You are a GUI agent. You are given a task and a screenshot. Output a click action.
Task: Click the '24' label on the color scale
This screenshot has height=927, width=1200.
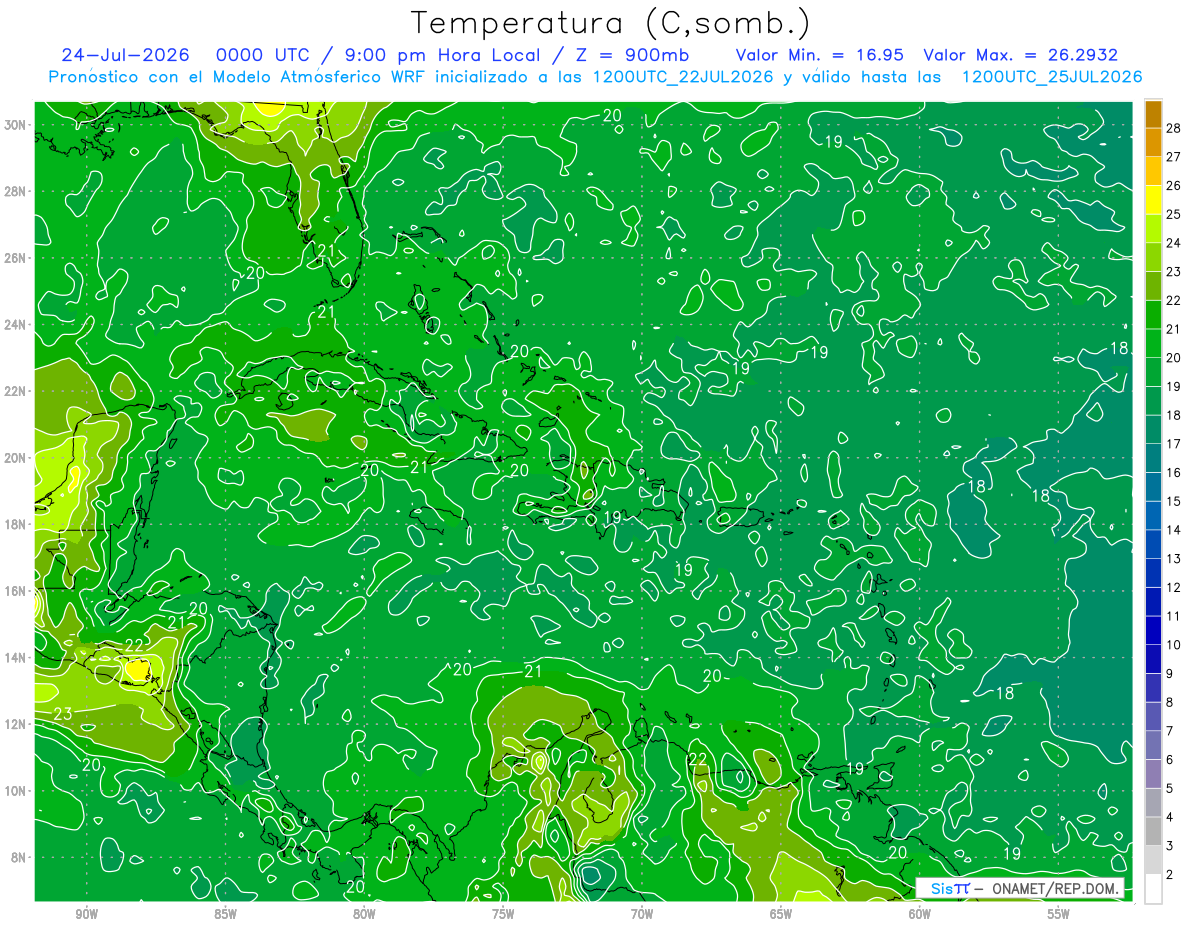click(x=1174, y=243)
